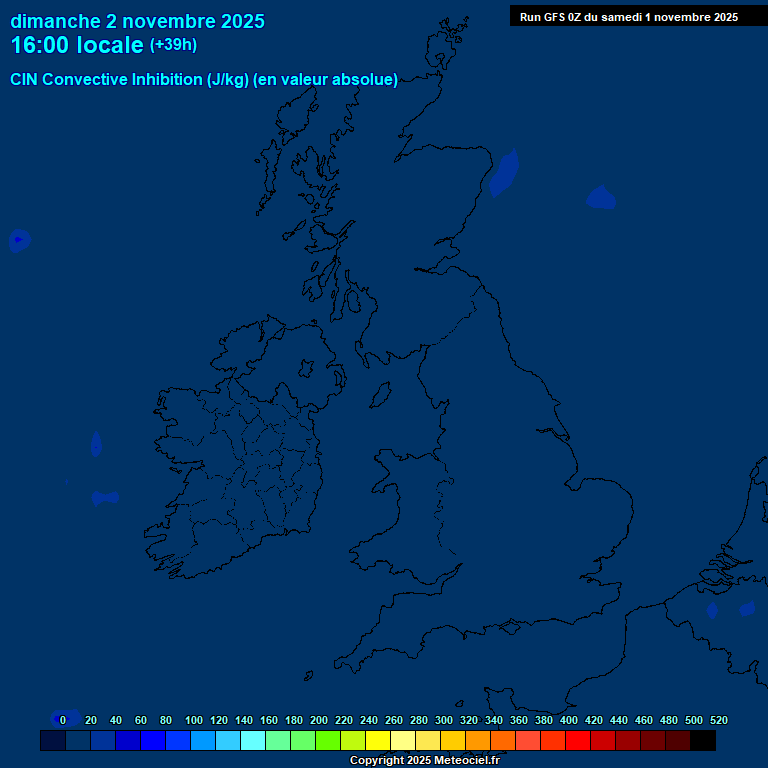Click the blue patch in the North Sea
Screen dimensions: 768x768
[x=601, y=197]
